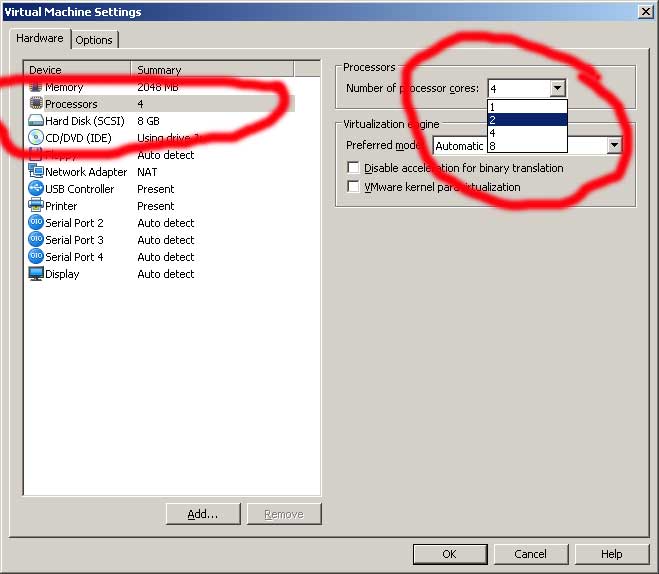The image size is (659, 574).
Task: Select the Hardware tab
Action: click(40, 39)
